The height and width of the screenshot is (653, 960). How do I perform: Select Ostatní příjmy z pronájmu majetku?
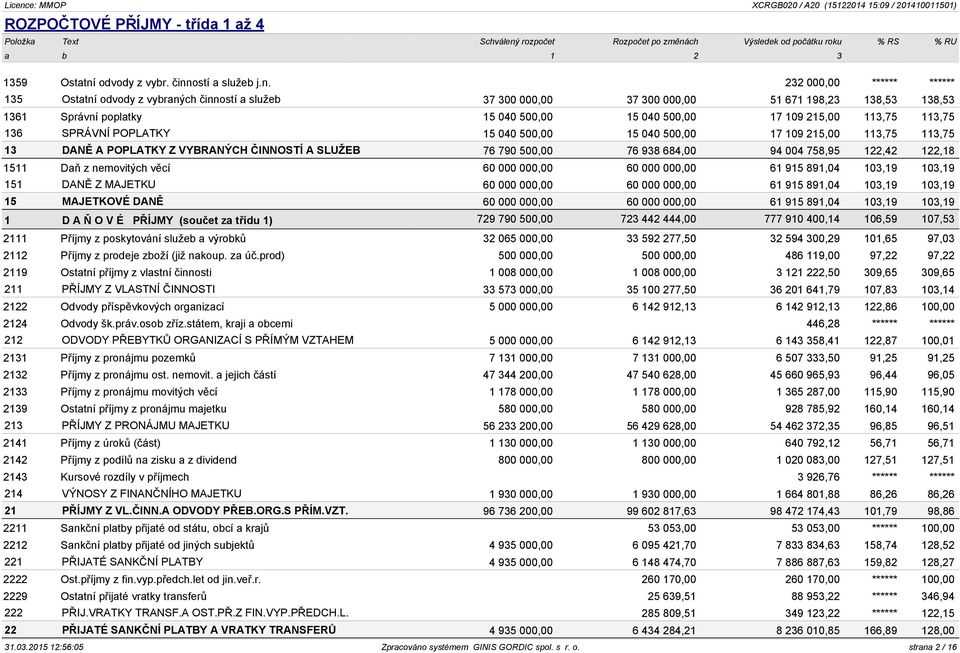pos(143,409)
